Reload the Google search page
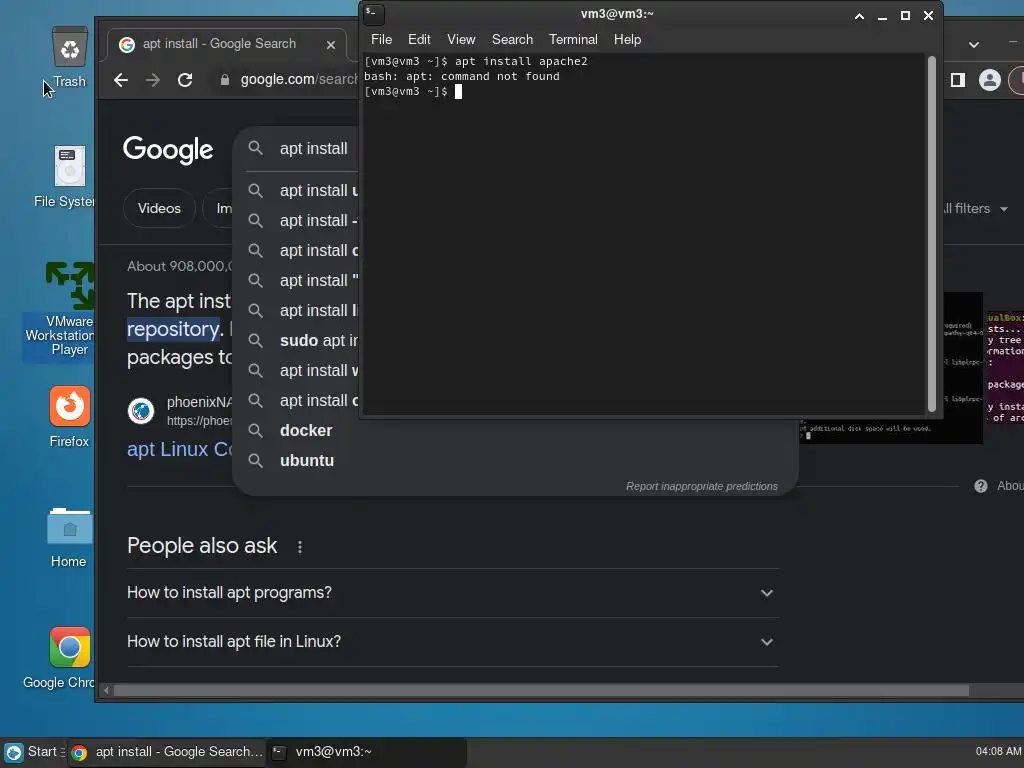This screenshot has width=1024, height=768. (x=185, y=80)
